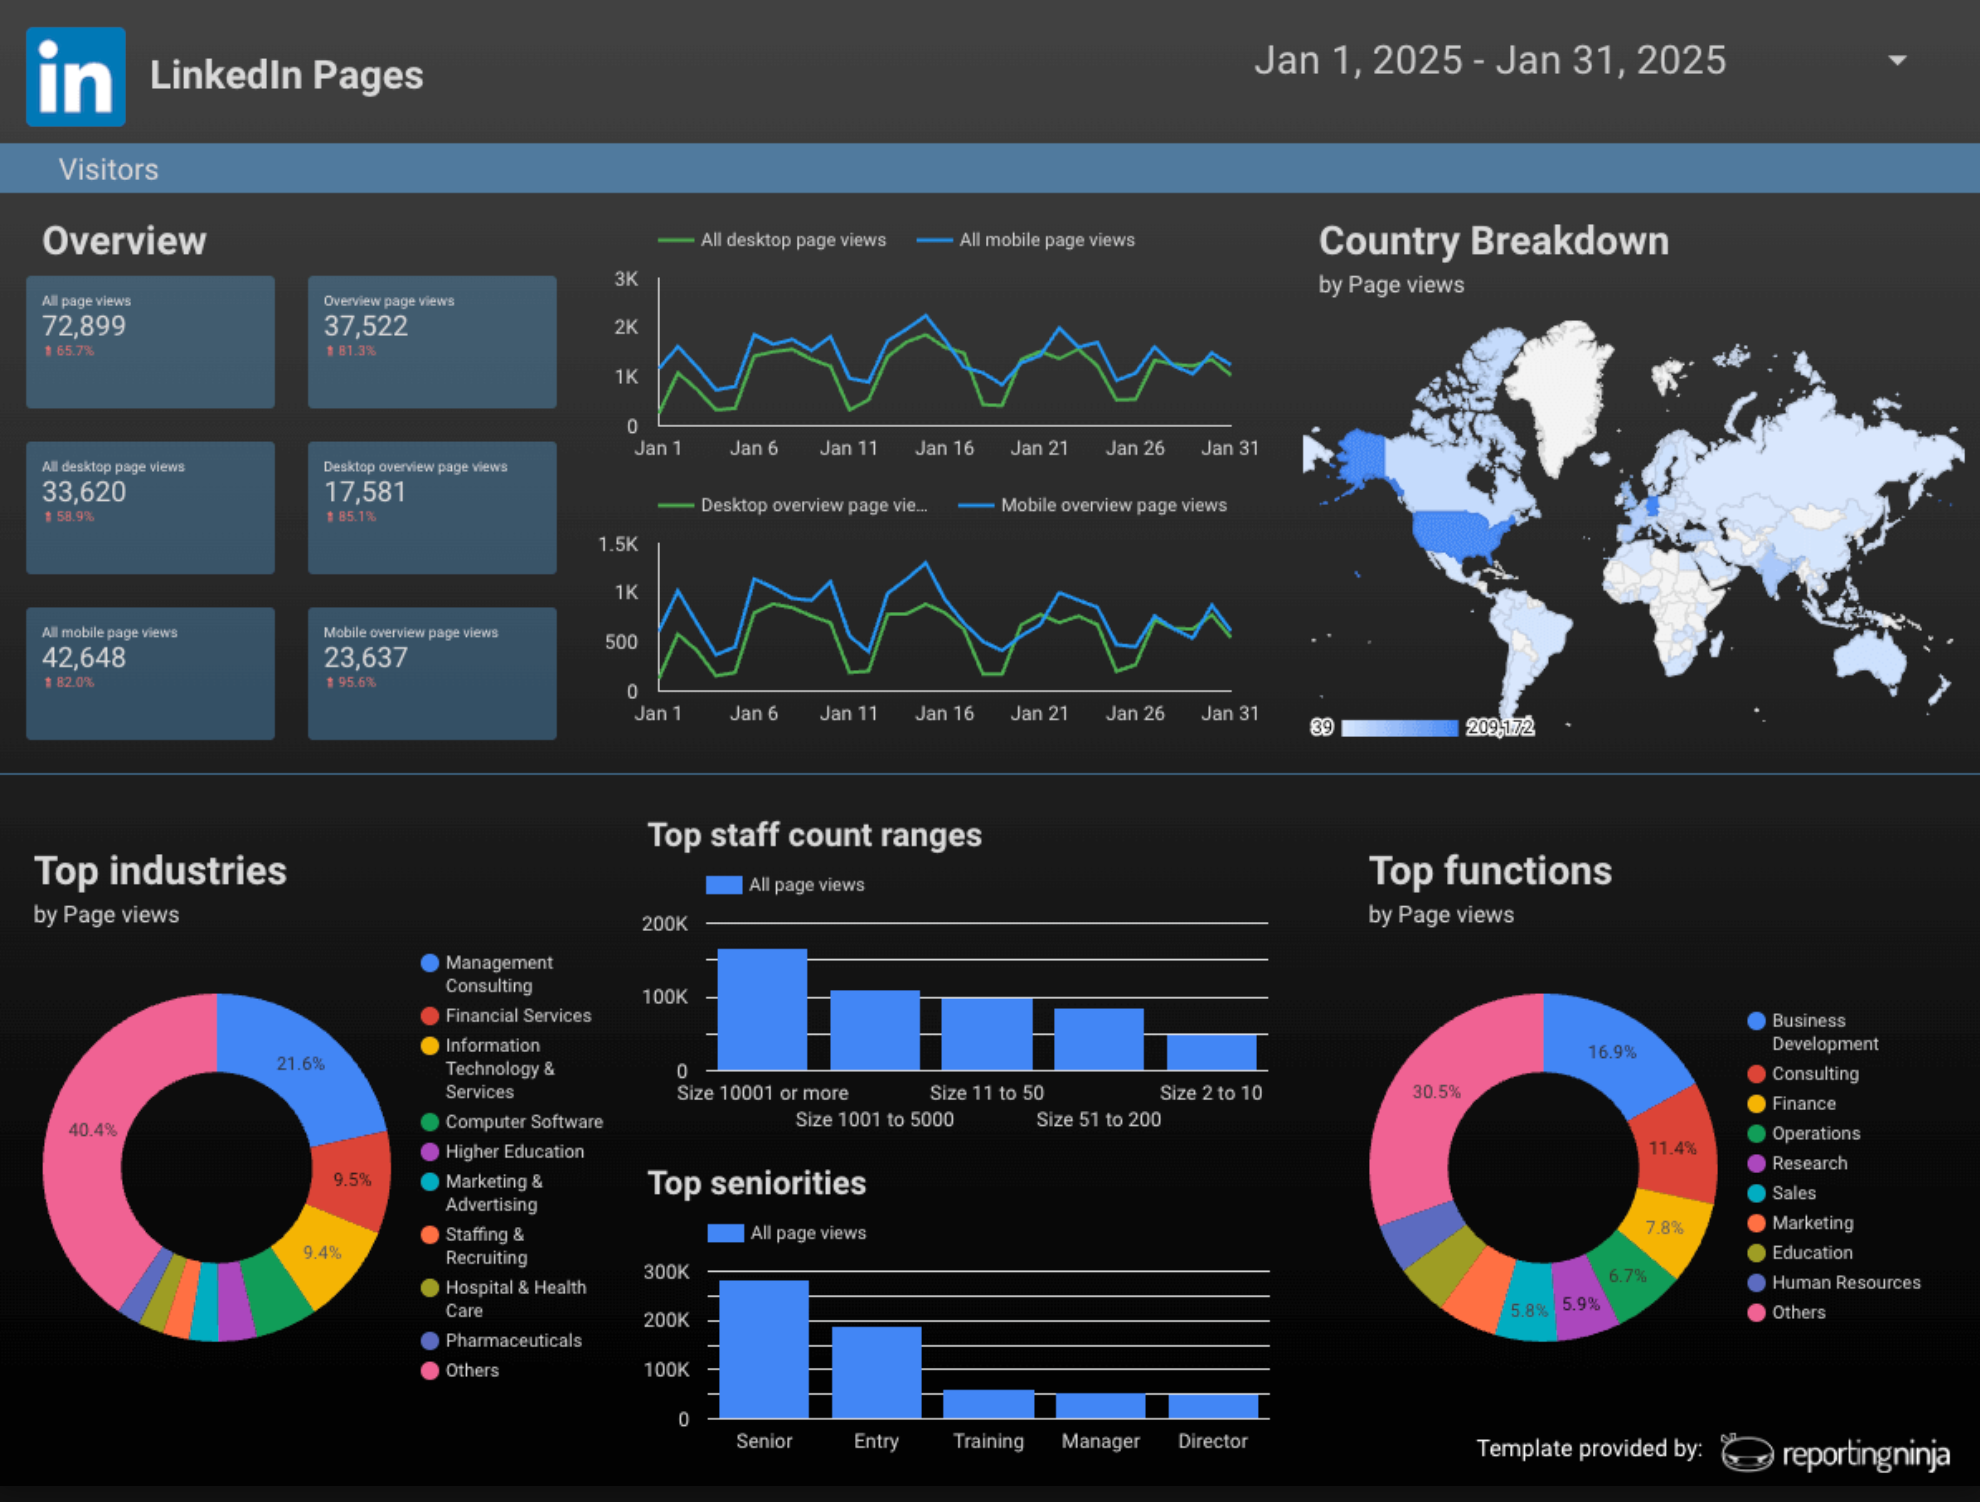This screenshot has width=1980, height=1502.
Task: Select Marketing & Advertising legend item
Action: [x=482, y=1193]
